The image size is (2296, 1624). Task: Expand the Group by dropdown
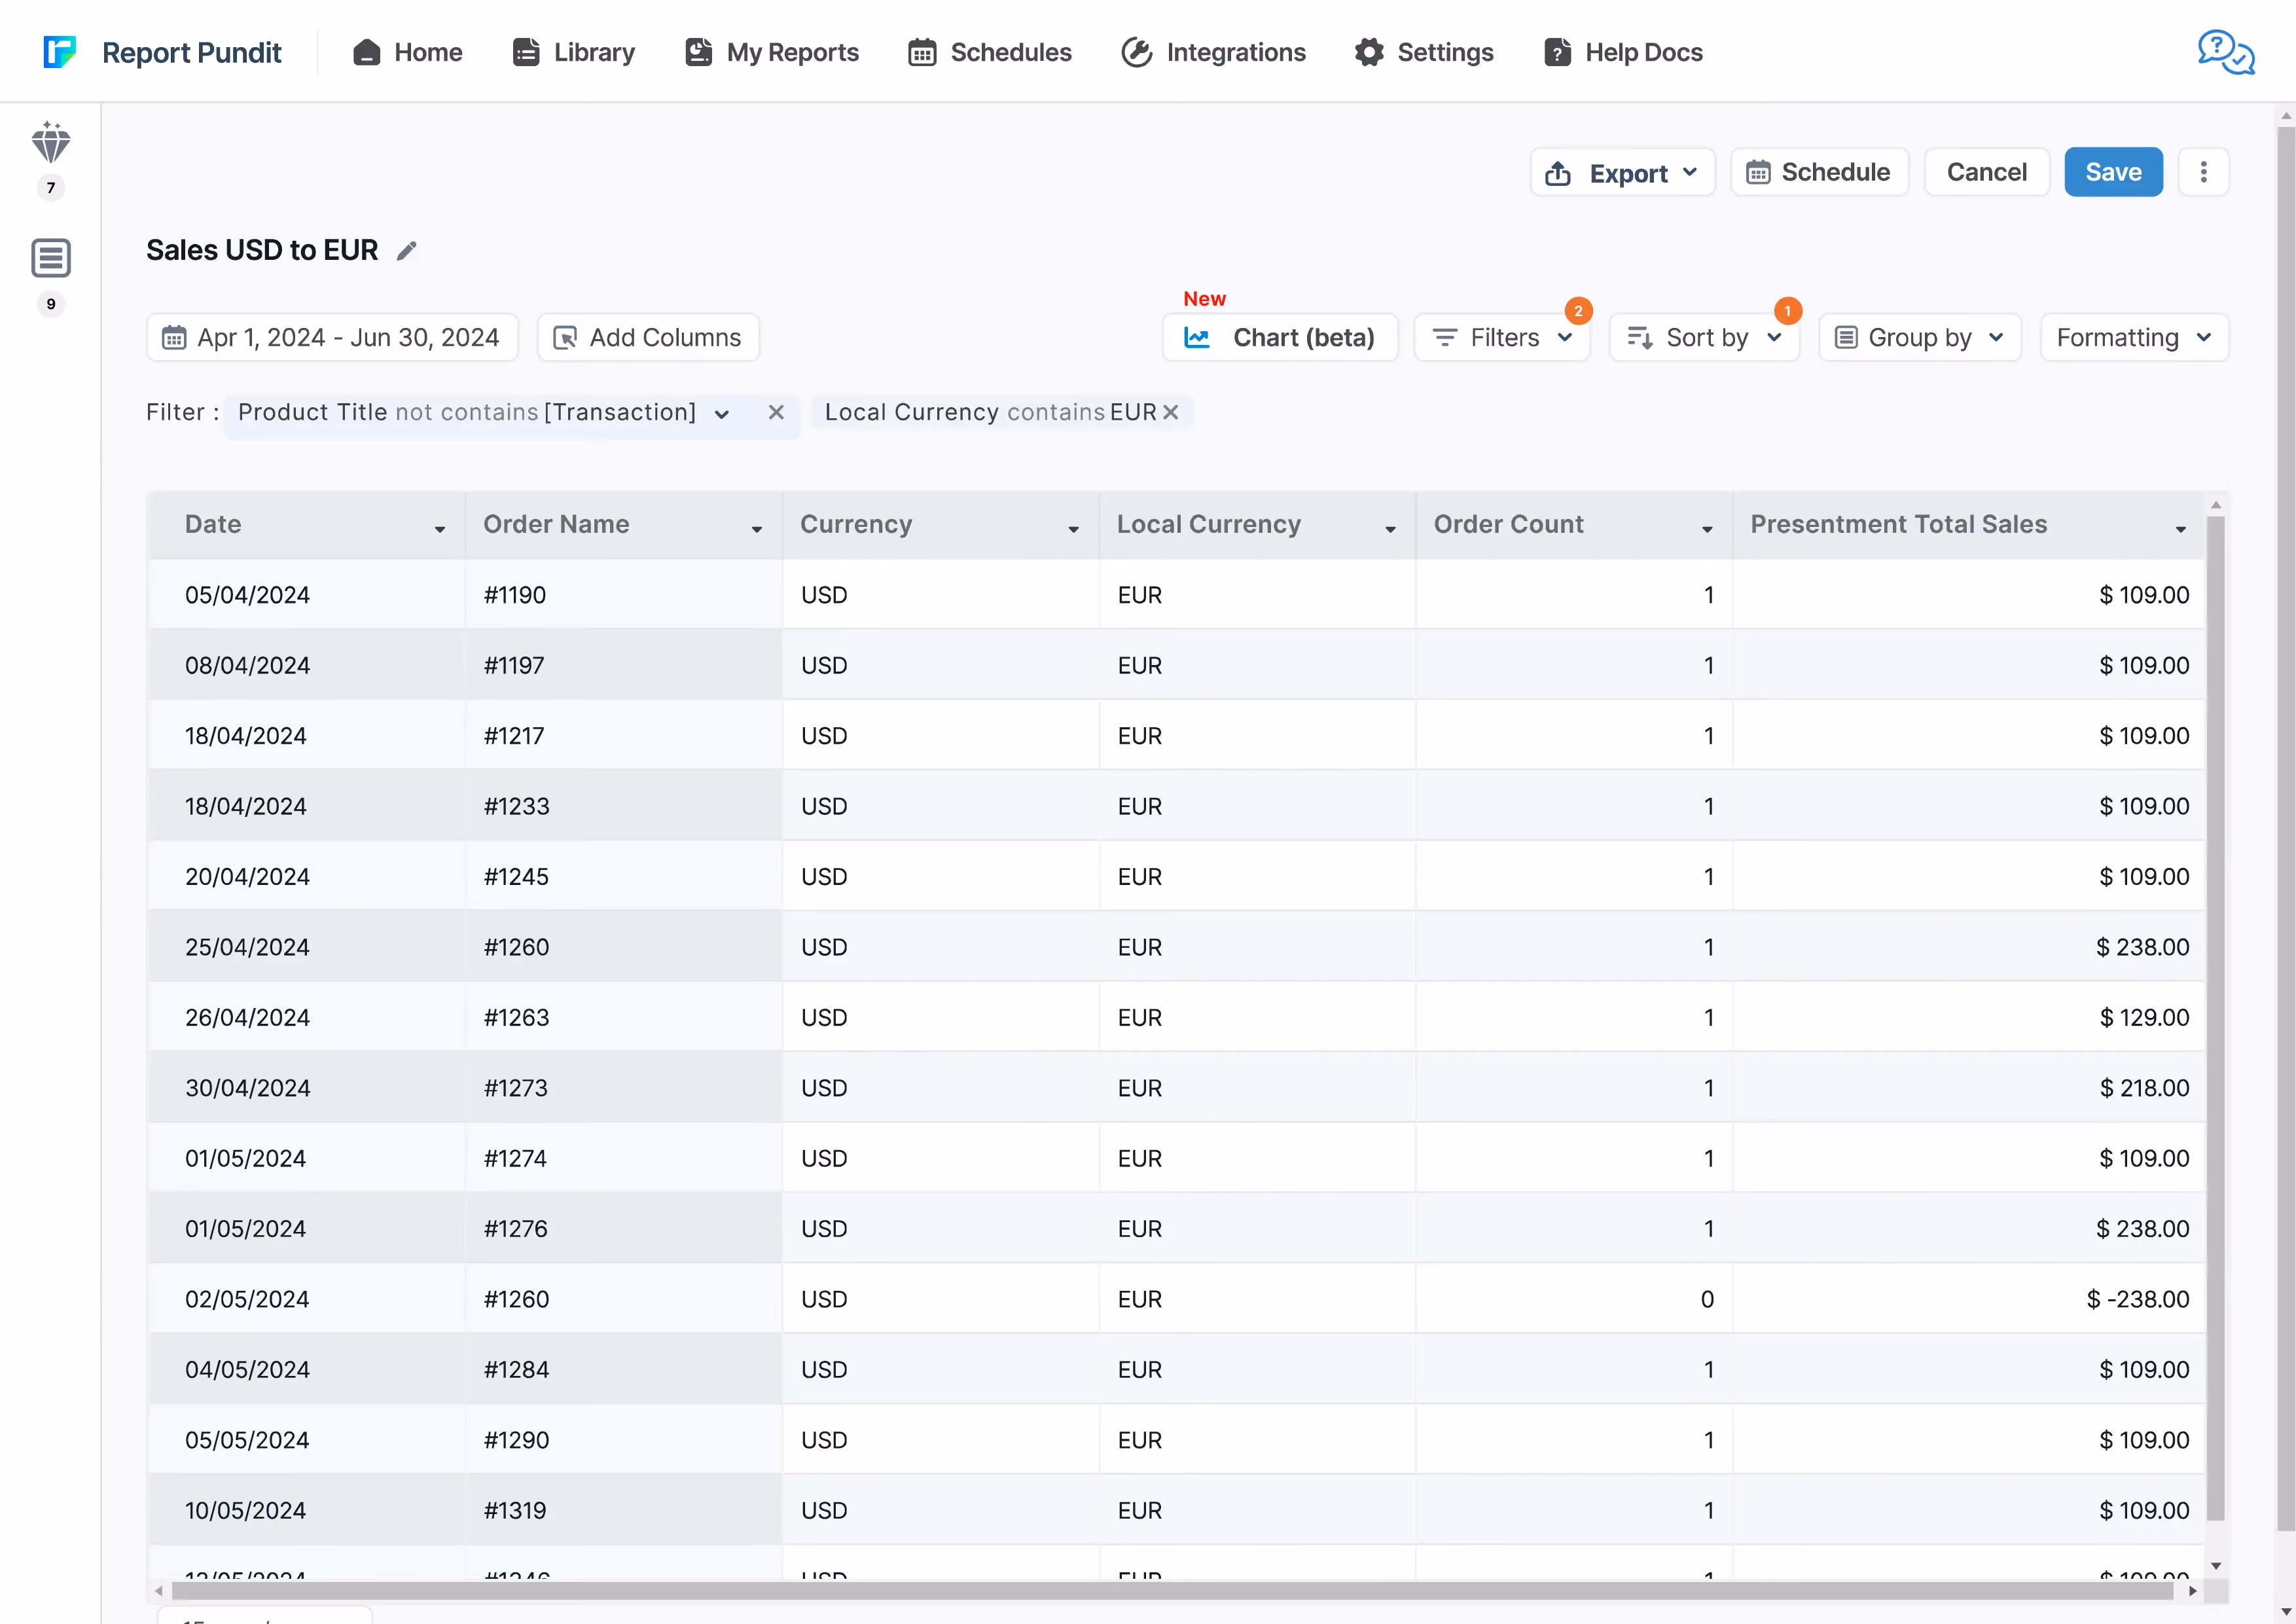[x=1920, y=337]
